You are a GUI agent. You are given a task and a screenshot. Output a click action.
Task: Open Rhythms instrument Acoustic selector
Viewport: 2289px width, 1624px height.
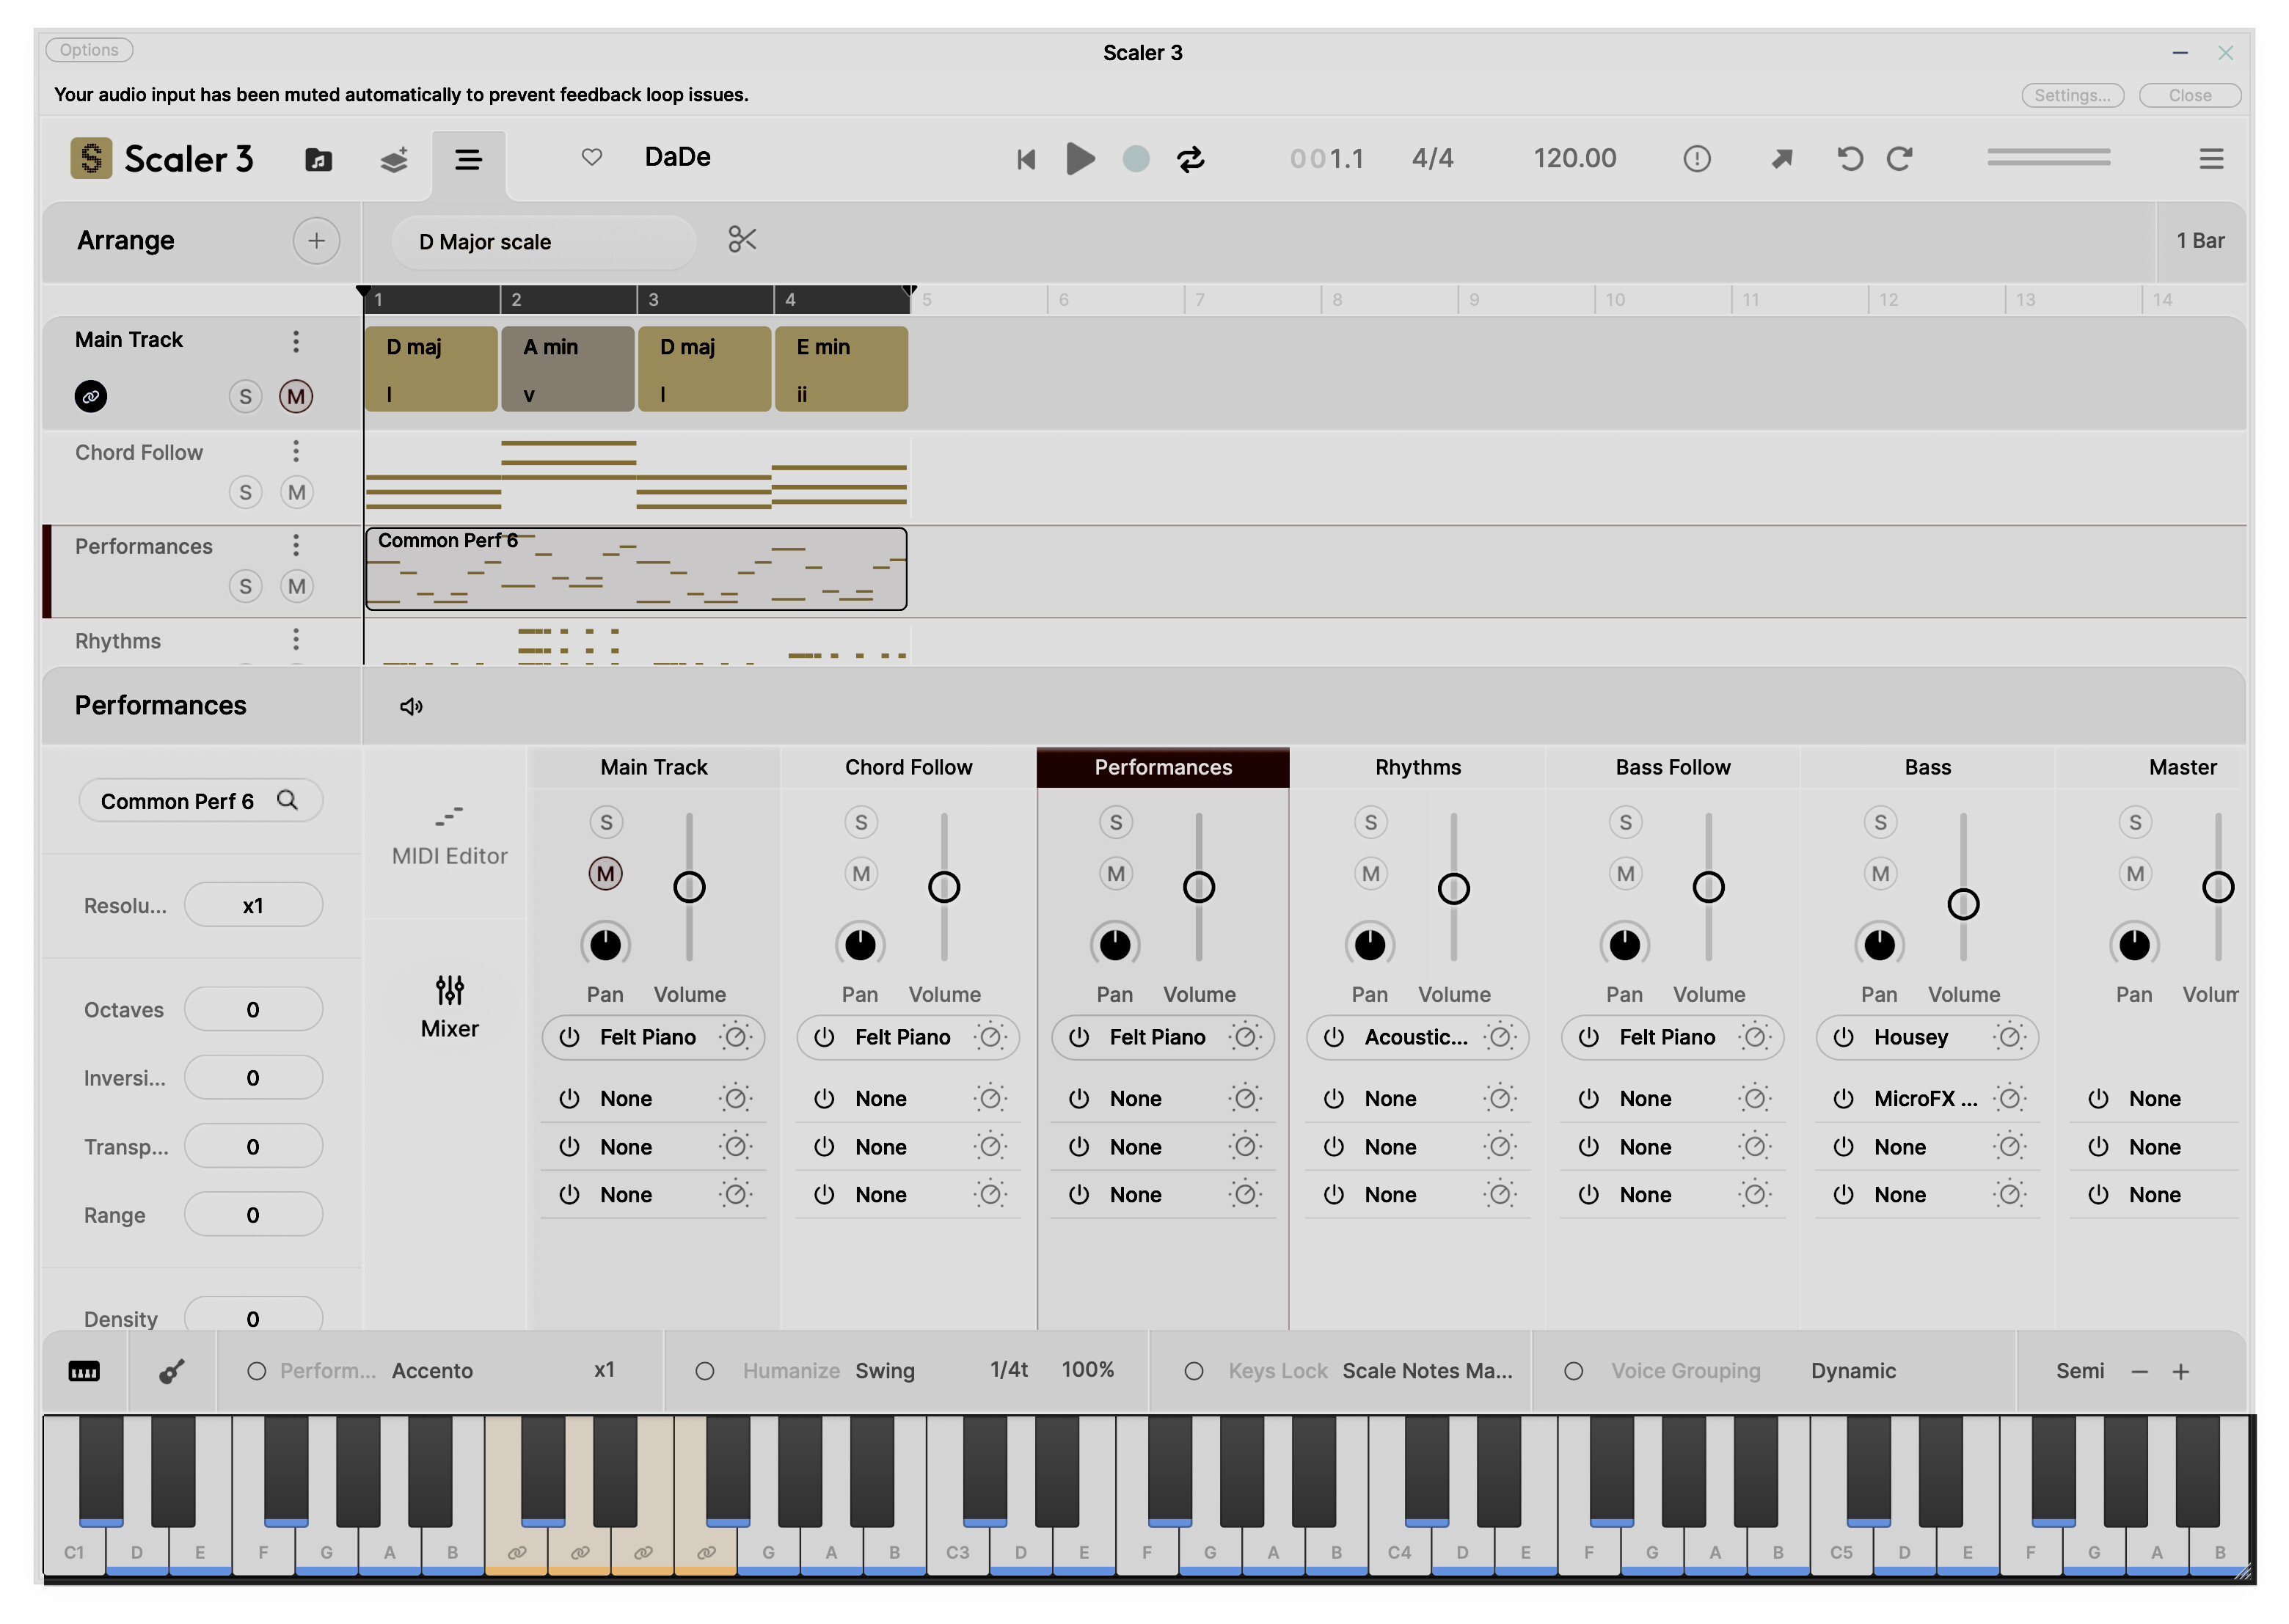(x=1415, y=1037)
